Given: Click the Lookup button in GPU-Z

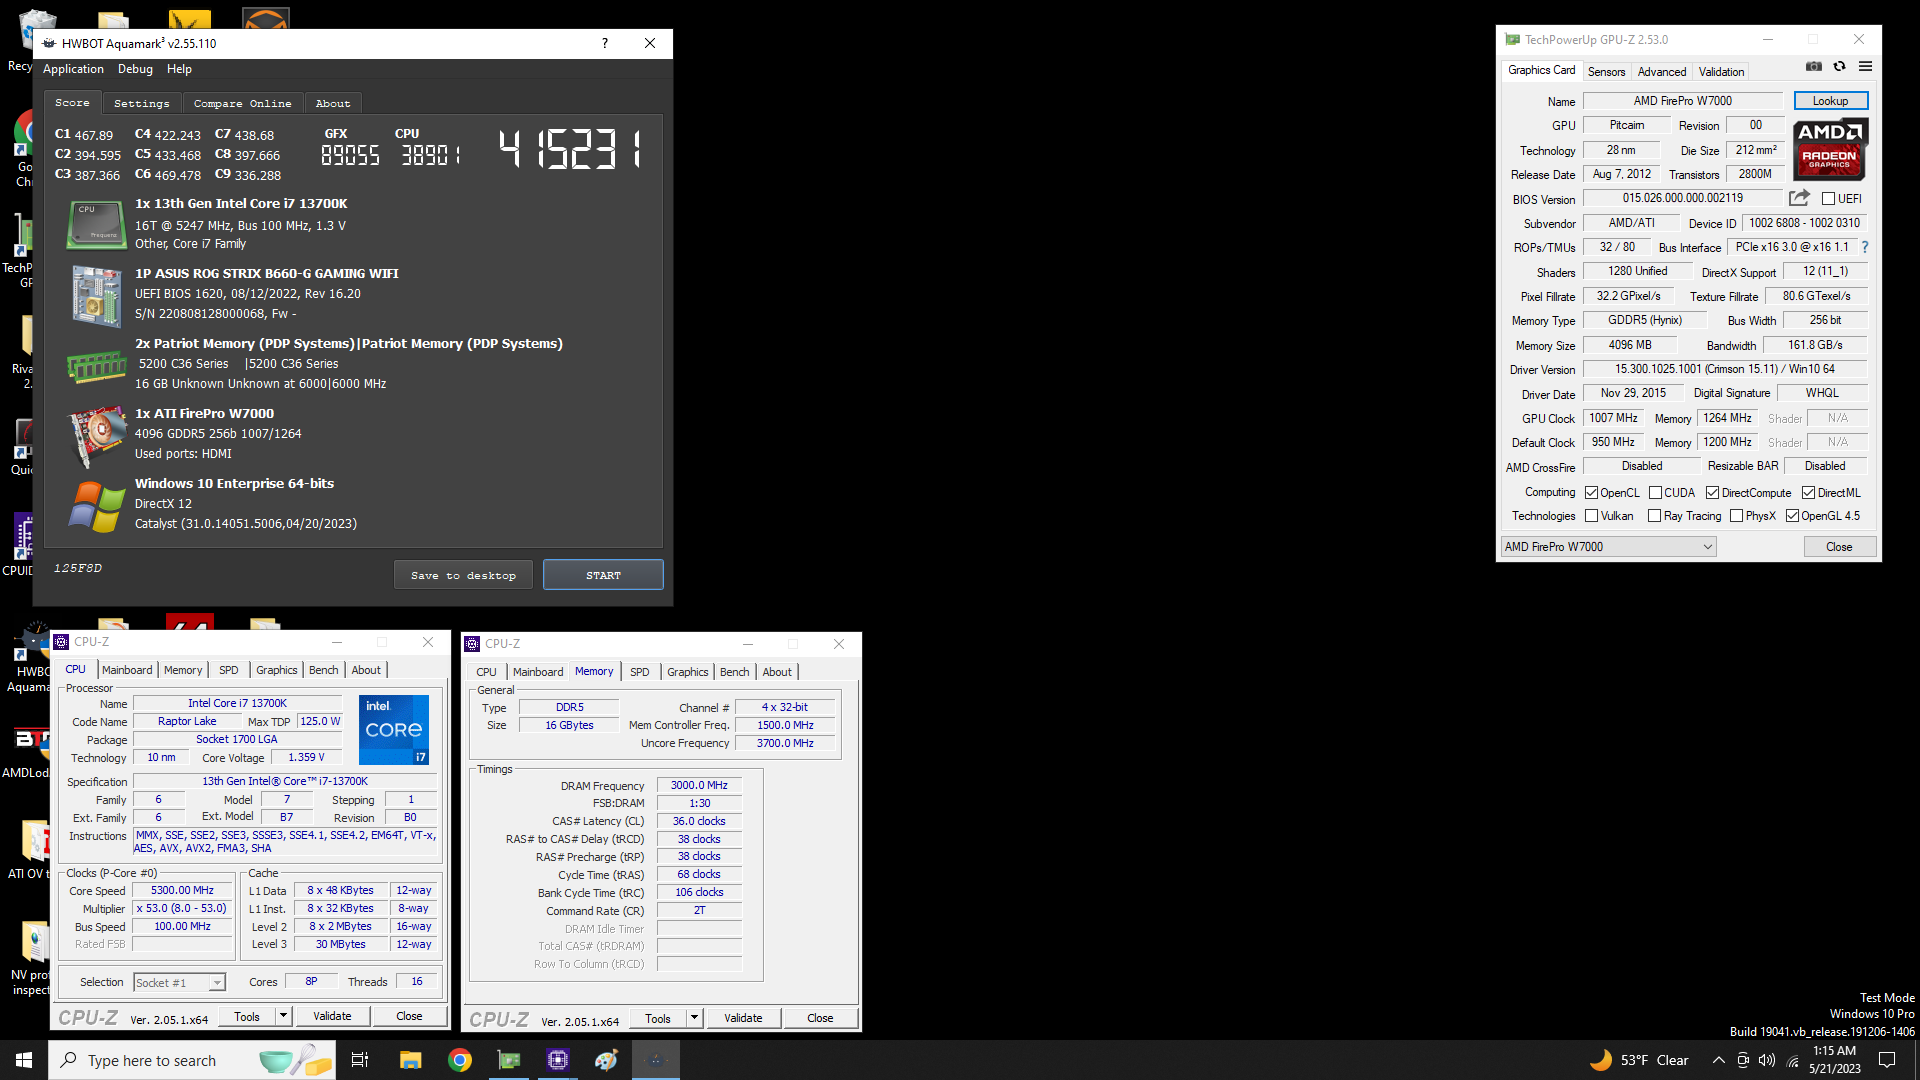Looking at the screenshot, I should point(1830,101).
